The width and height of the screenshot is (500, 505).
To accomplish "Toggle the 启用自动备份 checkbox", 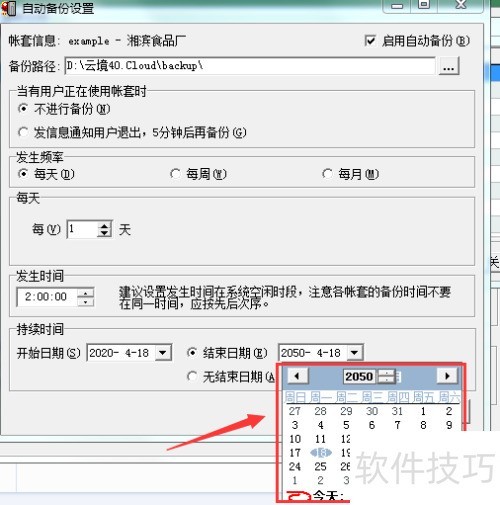I will click(x=370, y=41).
